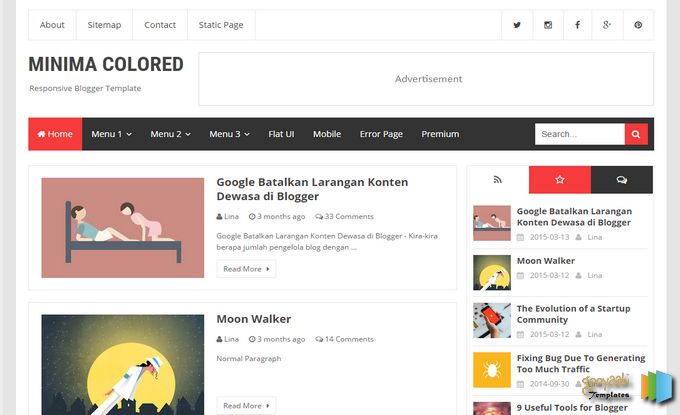Expand the Menu 1 dropdown
This screenshot has height=415, width=680.
point(111,134)
